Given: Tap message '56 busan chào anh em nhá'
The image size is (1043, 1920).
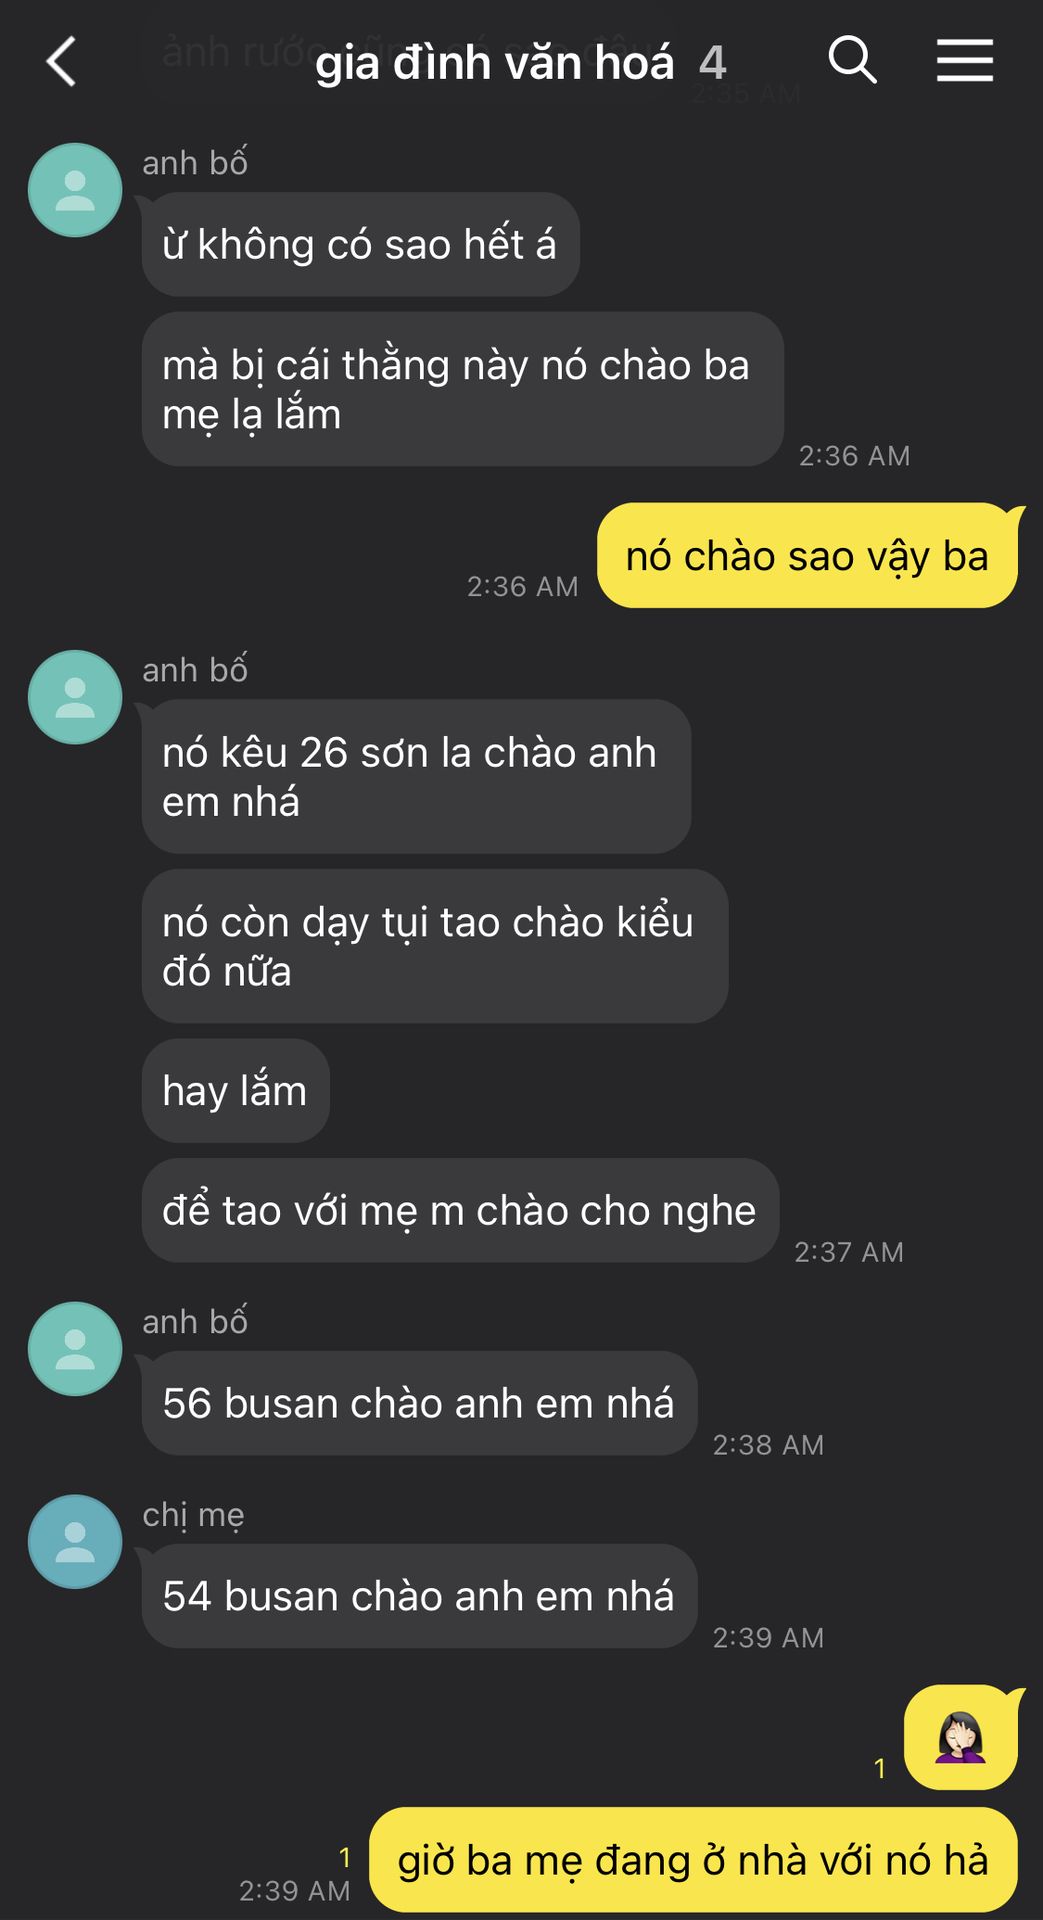Looking at the screenshot, I should coord(419,1403).
